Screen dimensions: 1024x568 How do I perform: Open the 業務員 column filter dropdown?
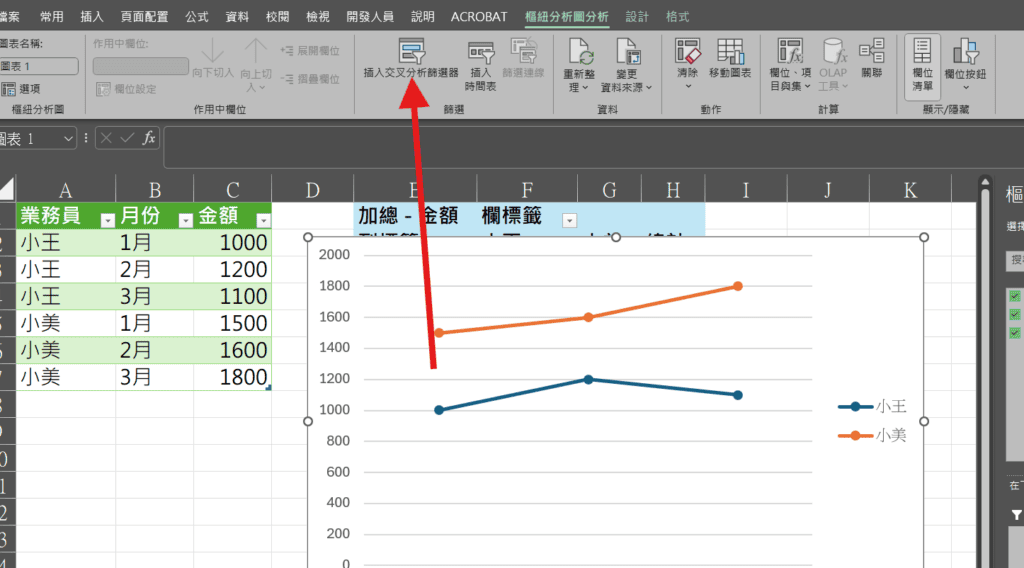(x=106, y=220)
